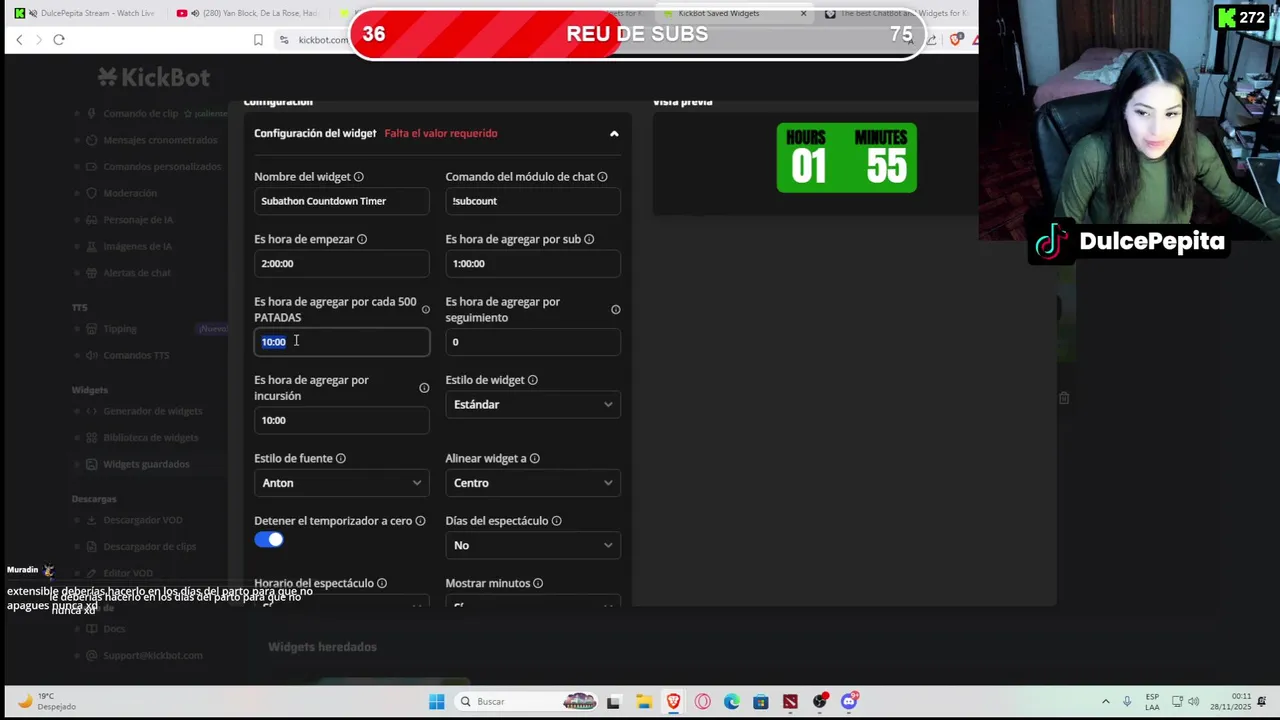The image size is (1280, 720).
Task: Click the browser back arrow
Action: point(19,39)
